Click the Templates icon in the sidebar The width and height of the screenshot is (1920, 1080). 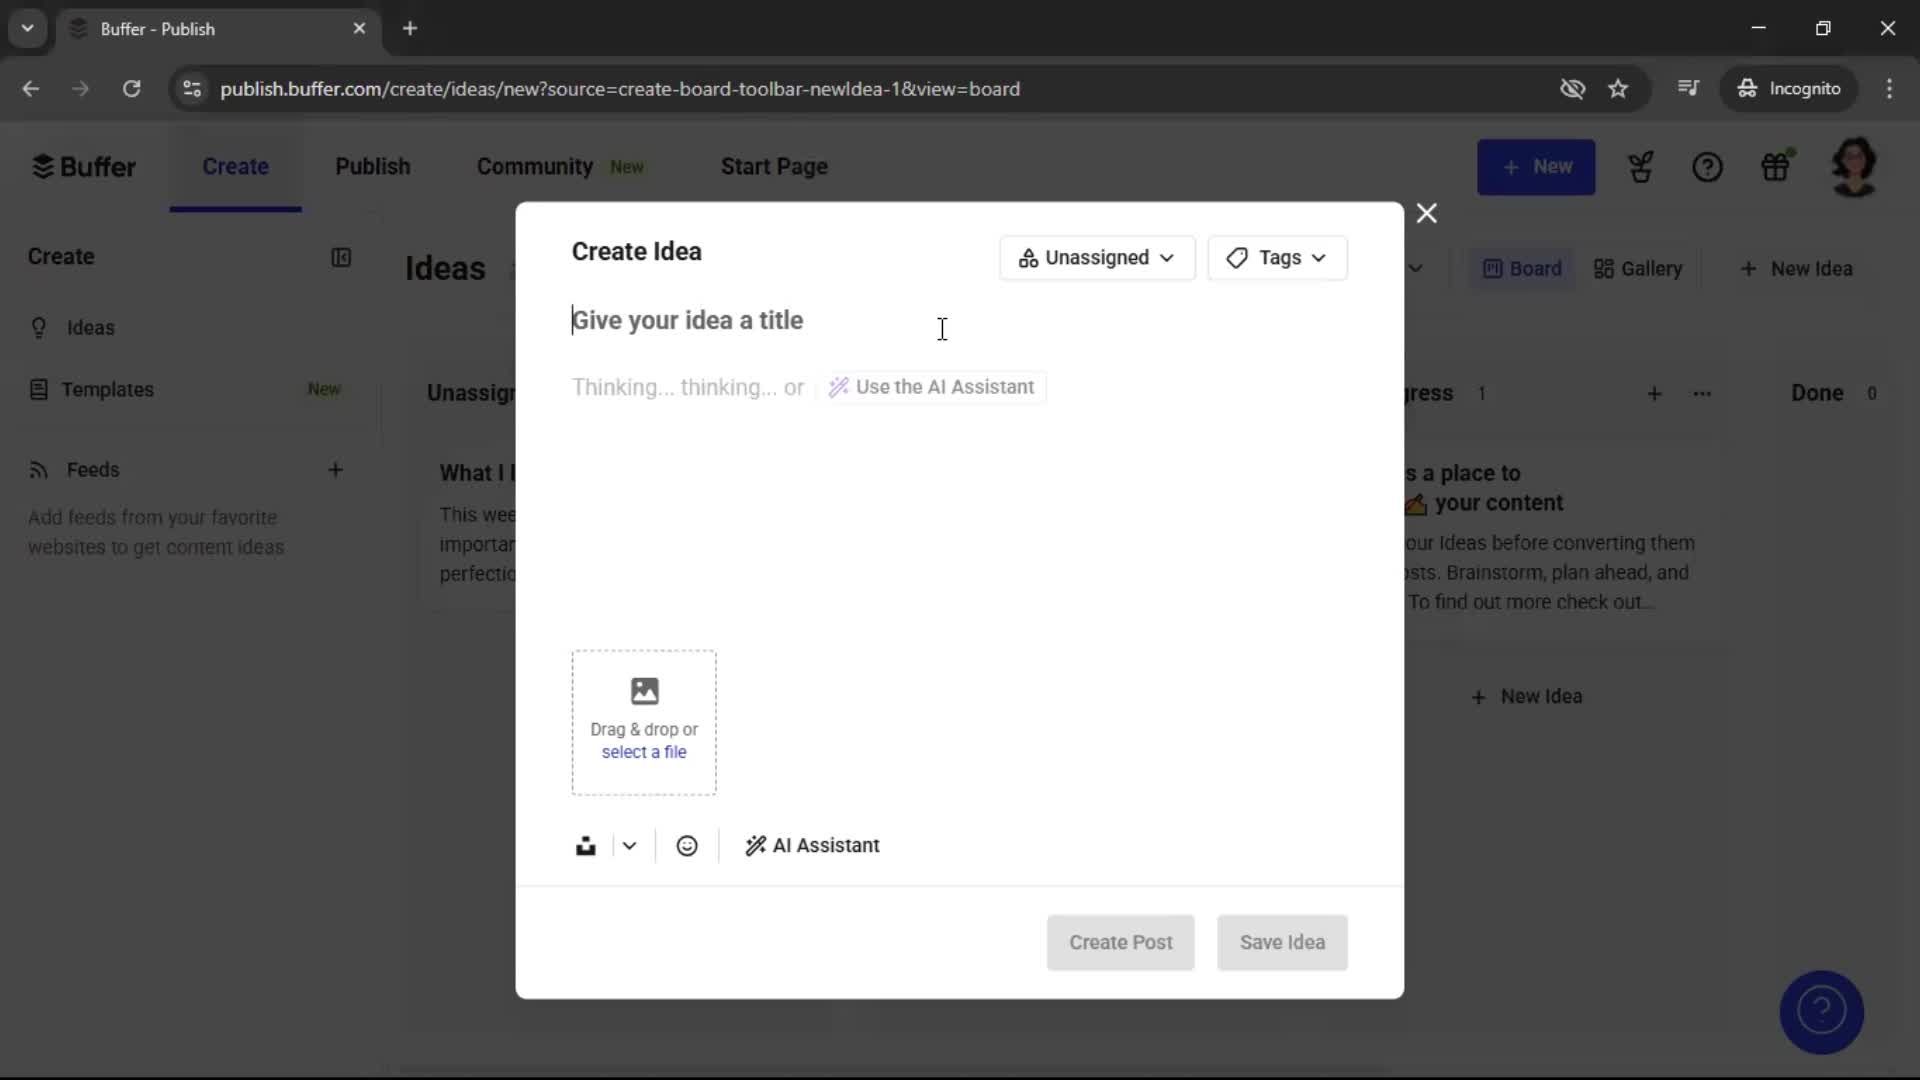pos(38,389)
